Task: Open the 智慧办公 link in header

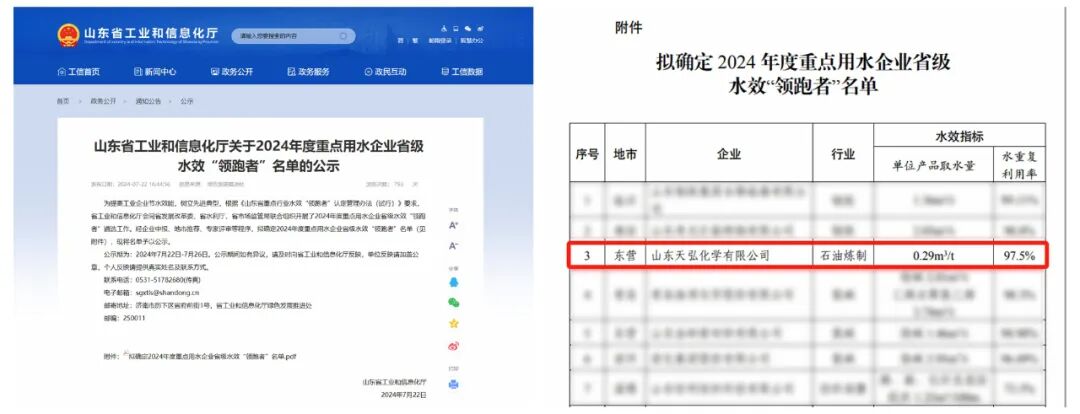Action: (472, 41)
